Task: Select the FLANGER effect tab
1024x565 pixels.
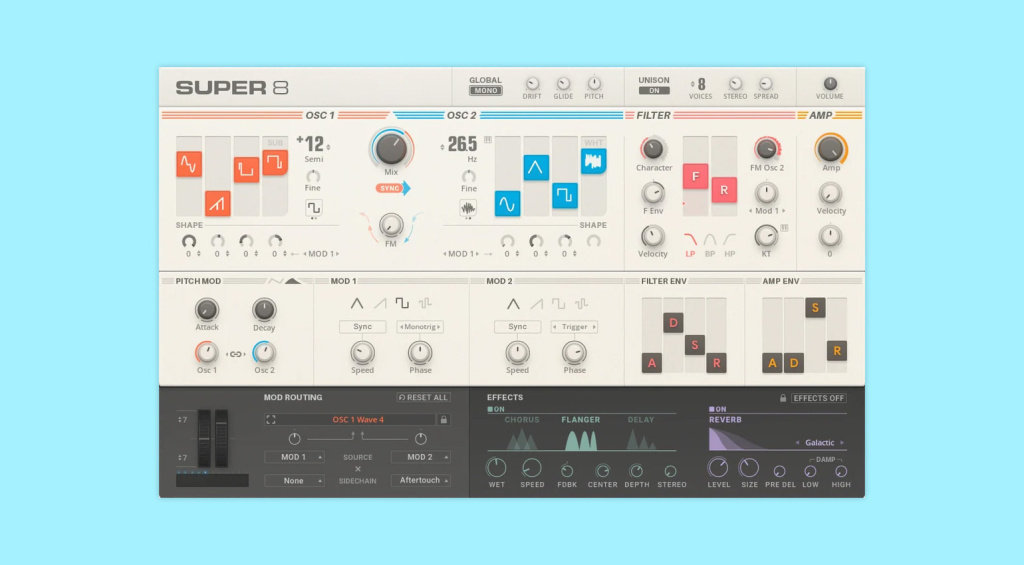Action: pyautogui.click(x=581, y=420)
